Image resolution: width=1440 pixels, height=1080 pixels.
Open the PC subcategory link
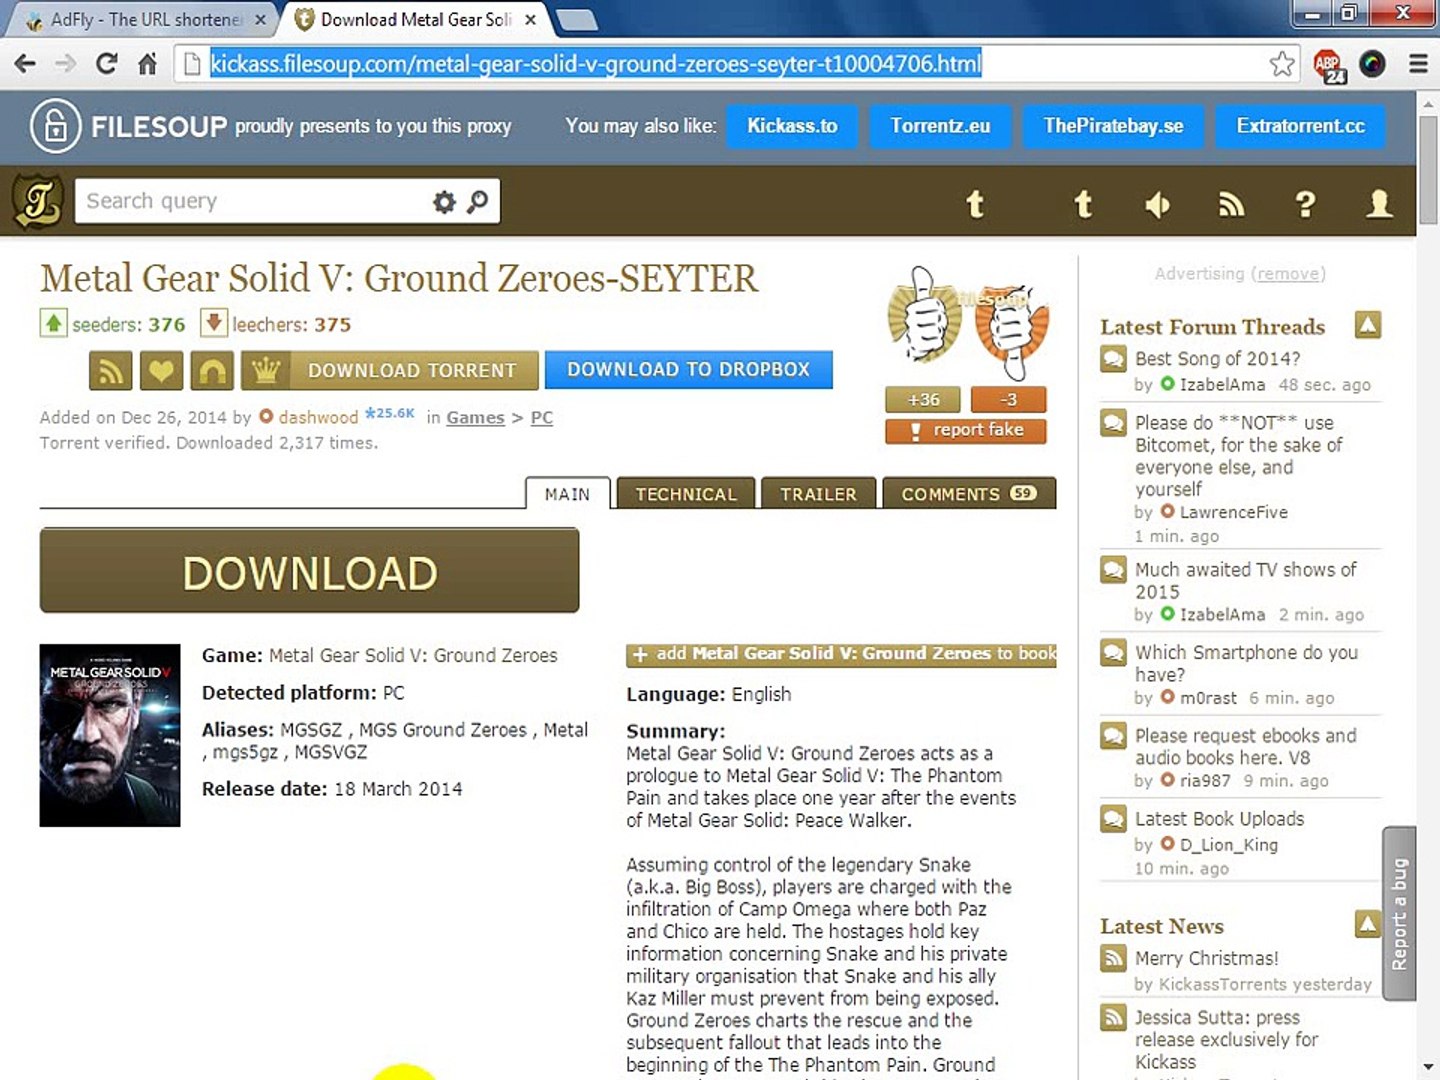click(x=541, y=417)
